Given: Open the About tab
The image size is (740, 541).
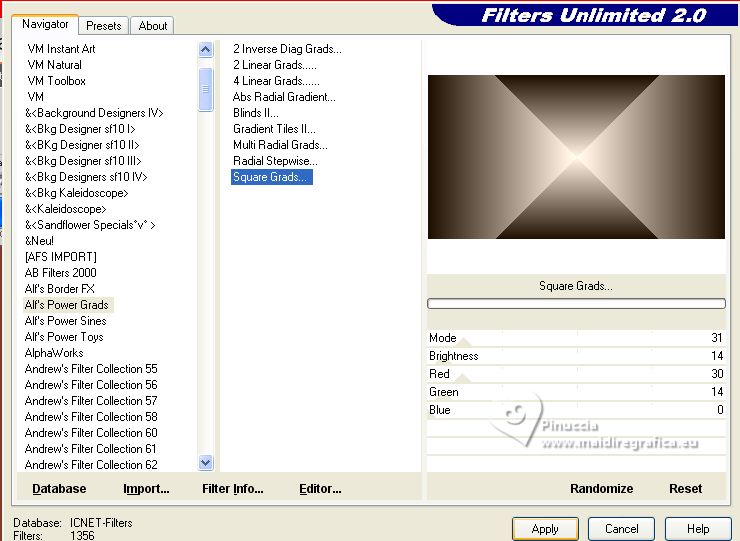Looking at the screenshot, I should click(x=152, y=25).
